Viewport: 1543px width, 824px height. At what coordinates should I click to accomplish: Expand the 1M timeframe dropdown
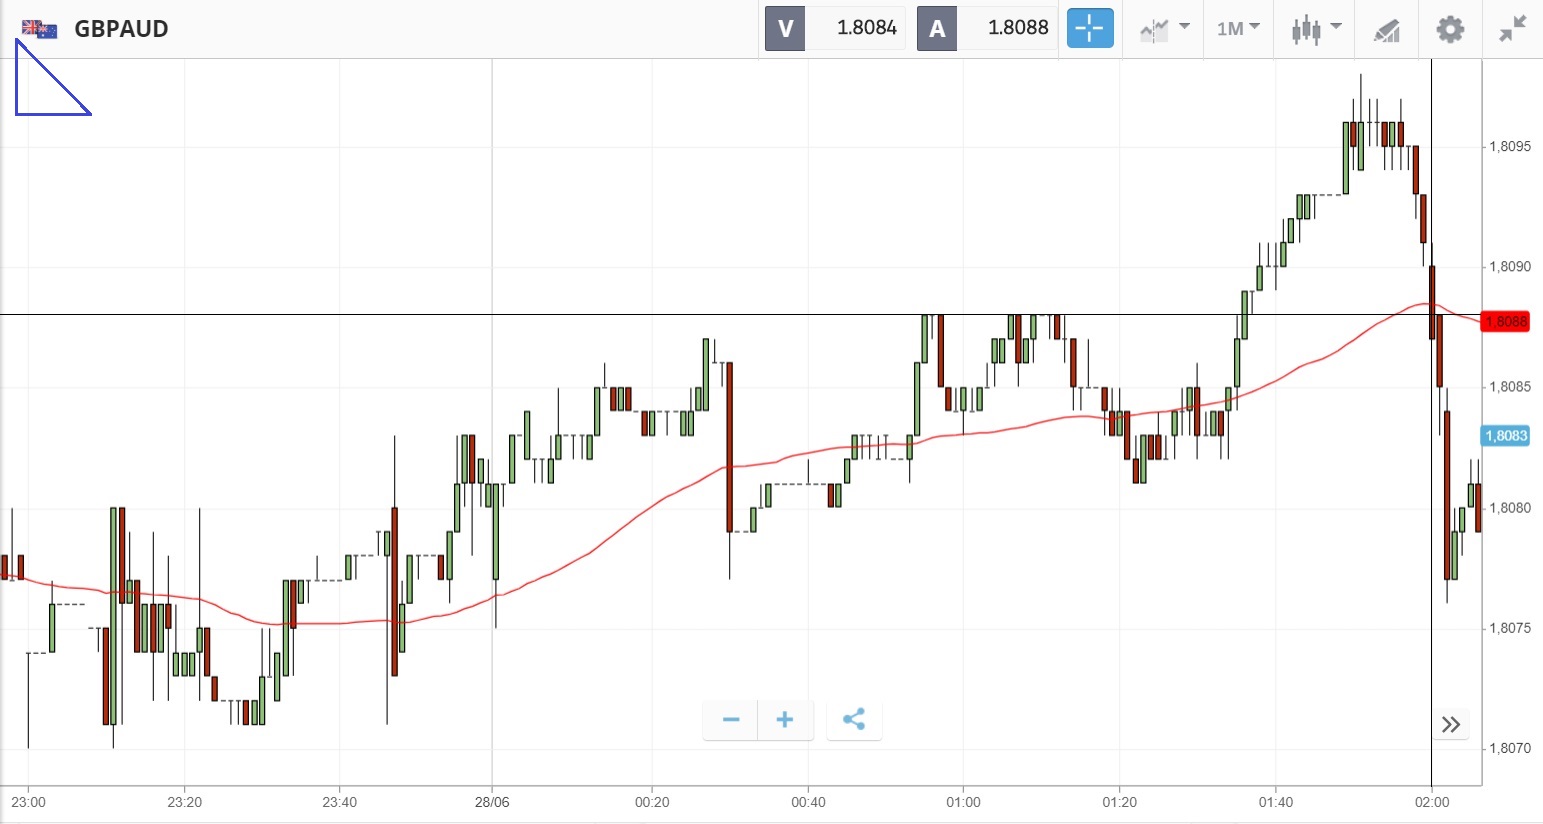coord(1238,28)
